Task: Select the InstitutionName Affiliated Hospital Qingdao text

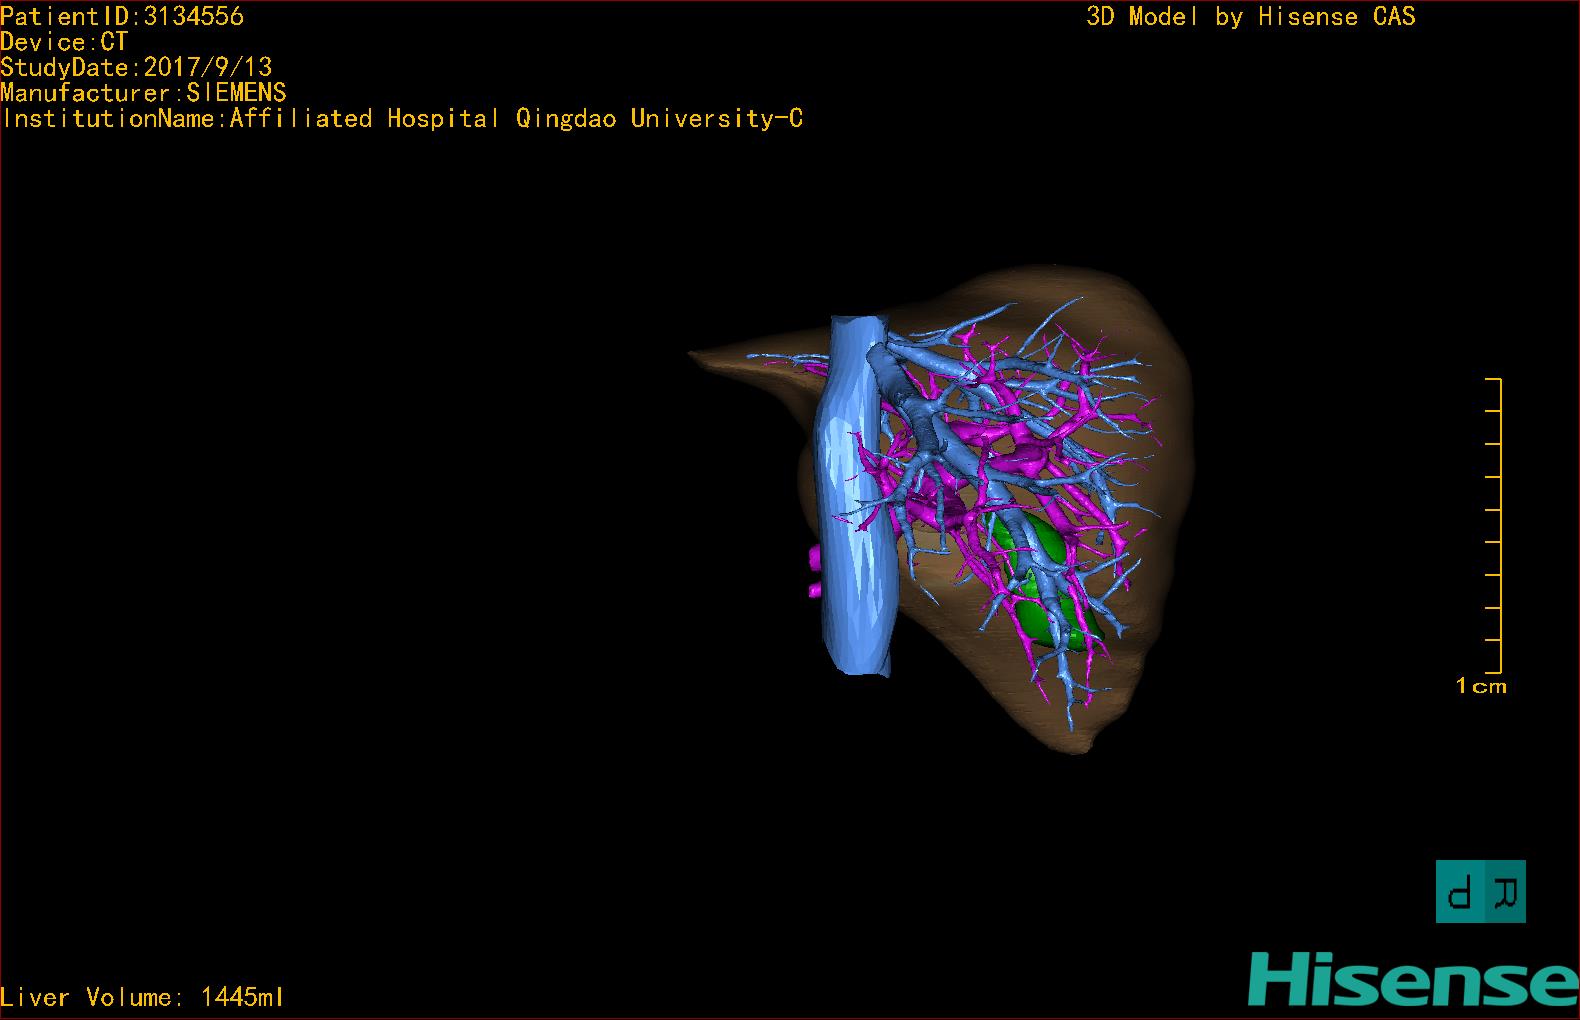Action: 402,119
